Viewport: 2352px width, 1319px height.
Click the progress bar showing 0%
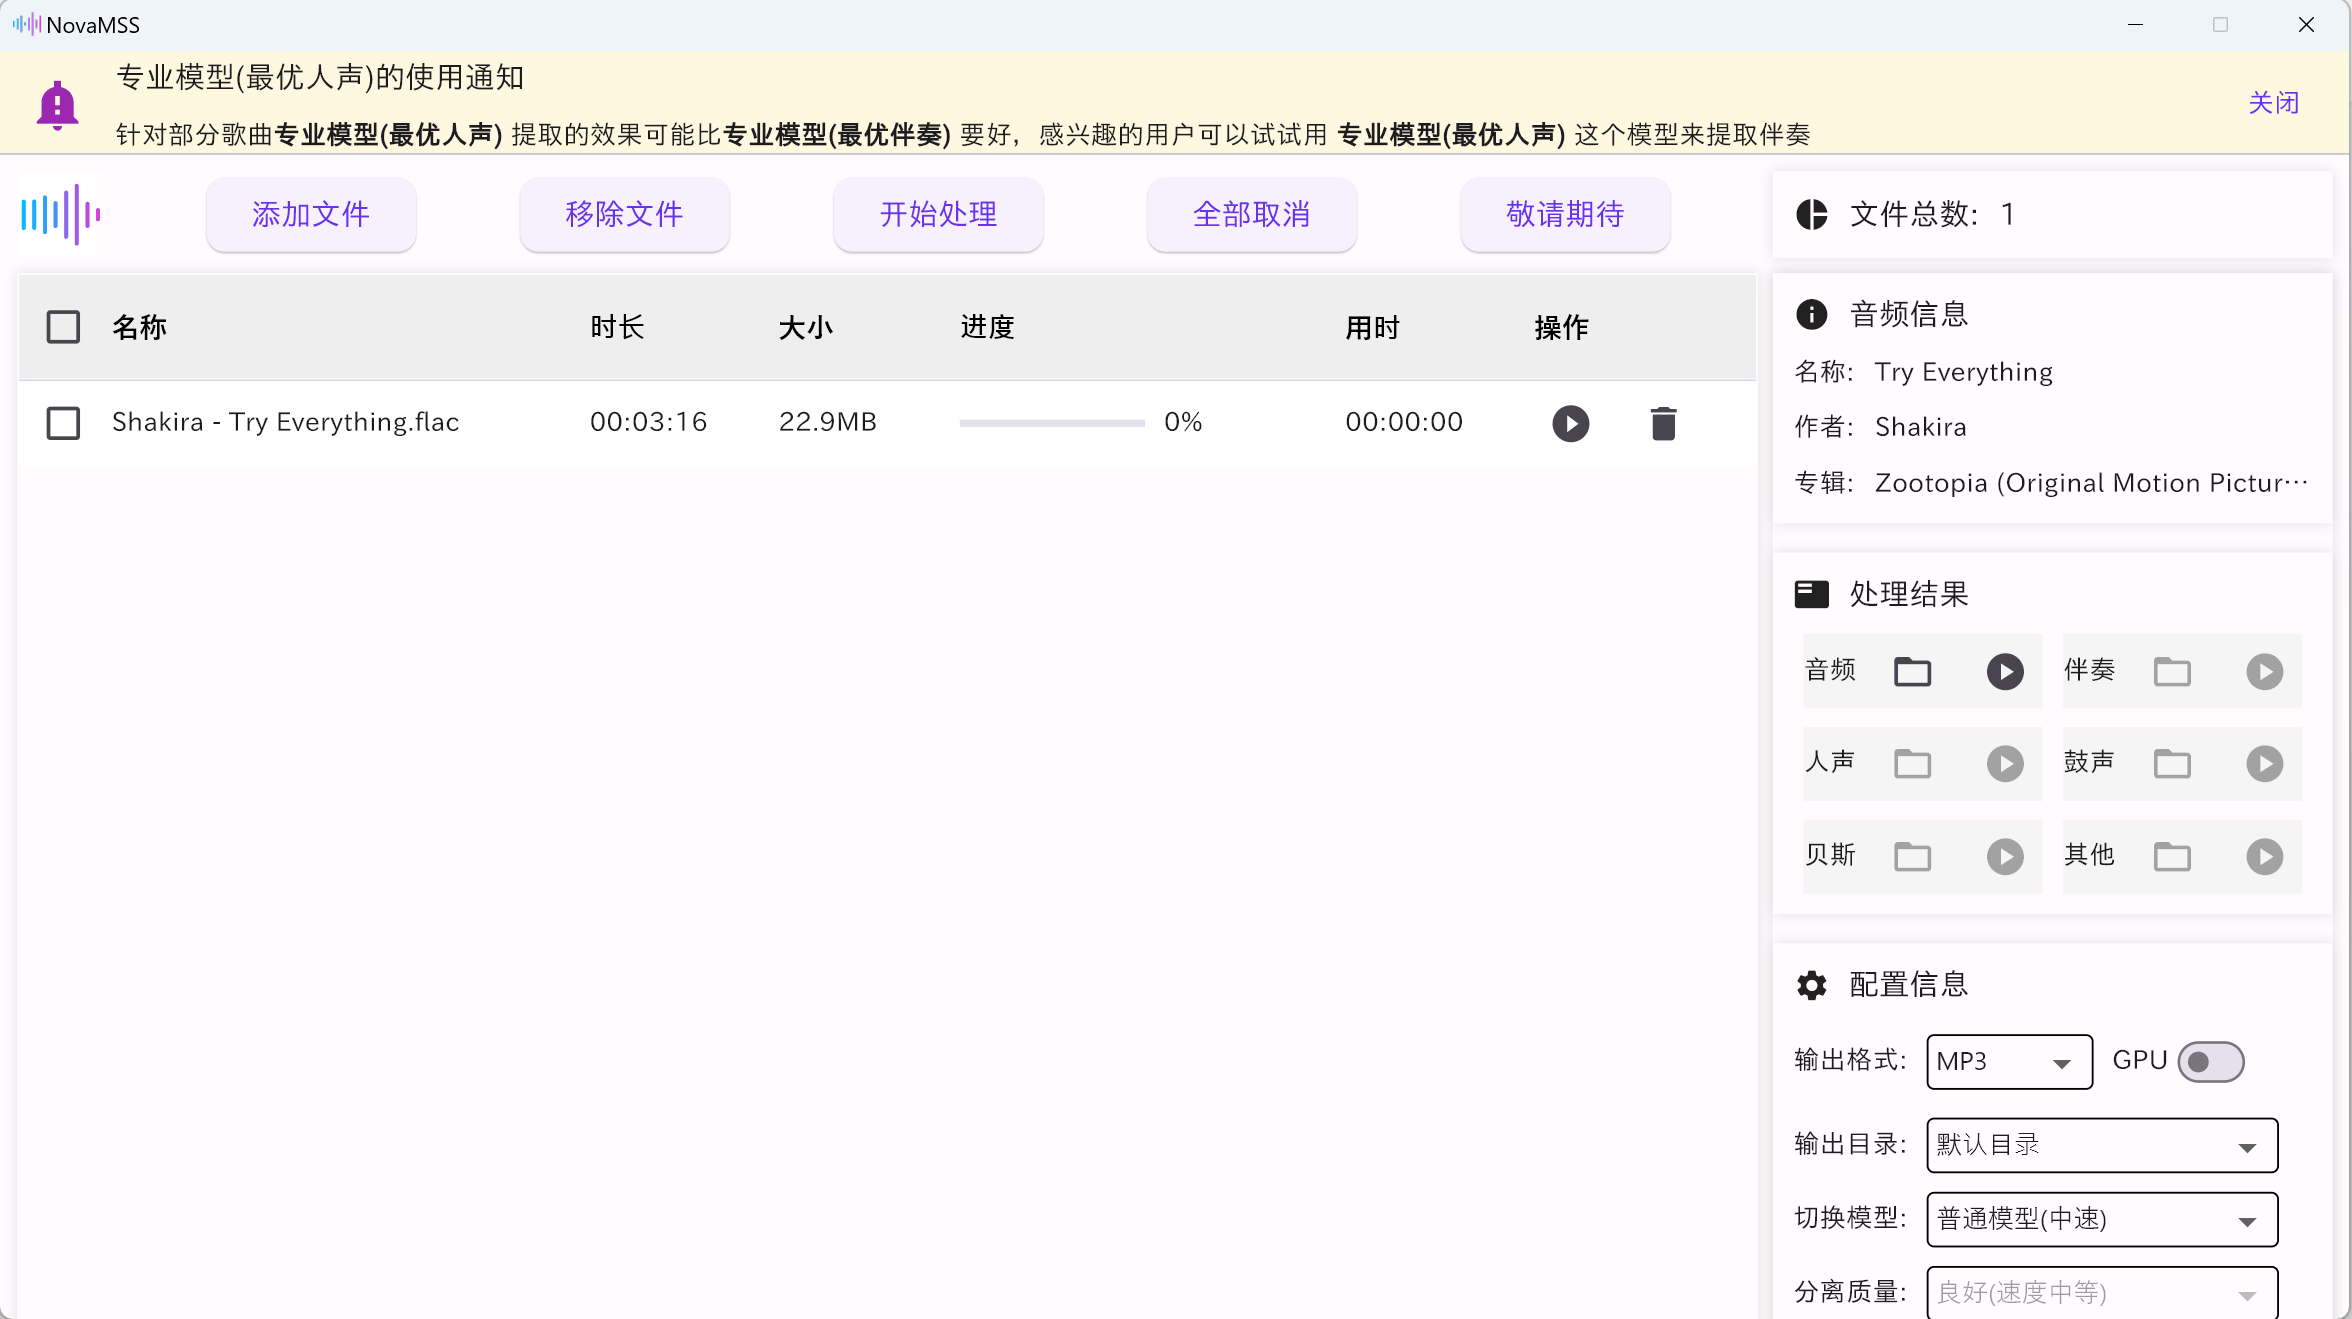(1051, 423)
